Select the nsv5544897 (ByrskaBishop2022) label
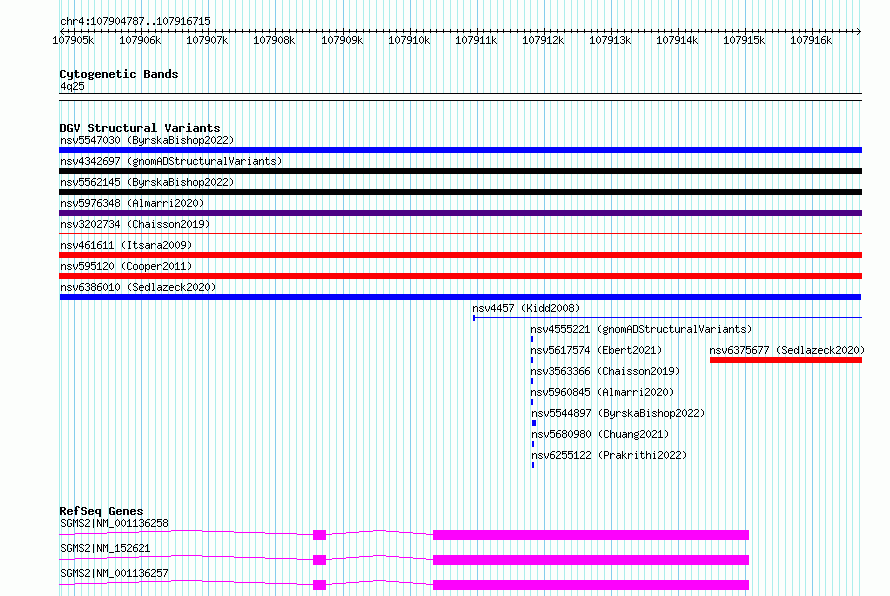This screenshot has height=596, width=890. point(618,413)
